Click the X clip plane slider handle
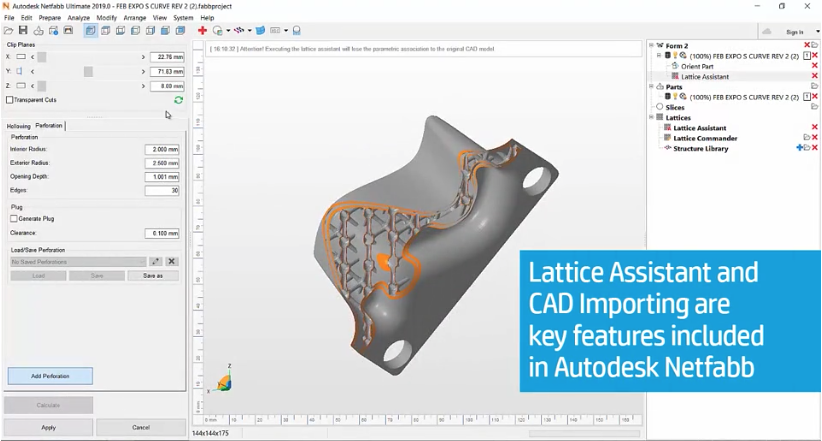The width and height of the screenshot is (822, 441). (x=42, y=57)
